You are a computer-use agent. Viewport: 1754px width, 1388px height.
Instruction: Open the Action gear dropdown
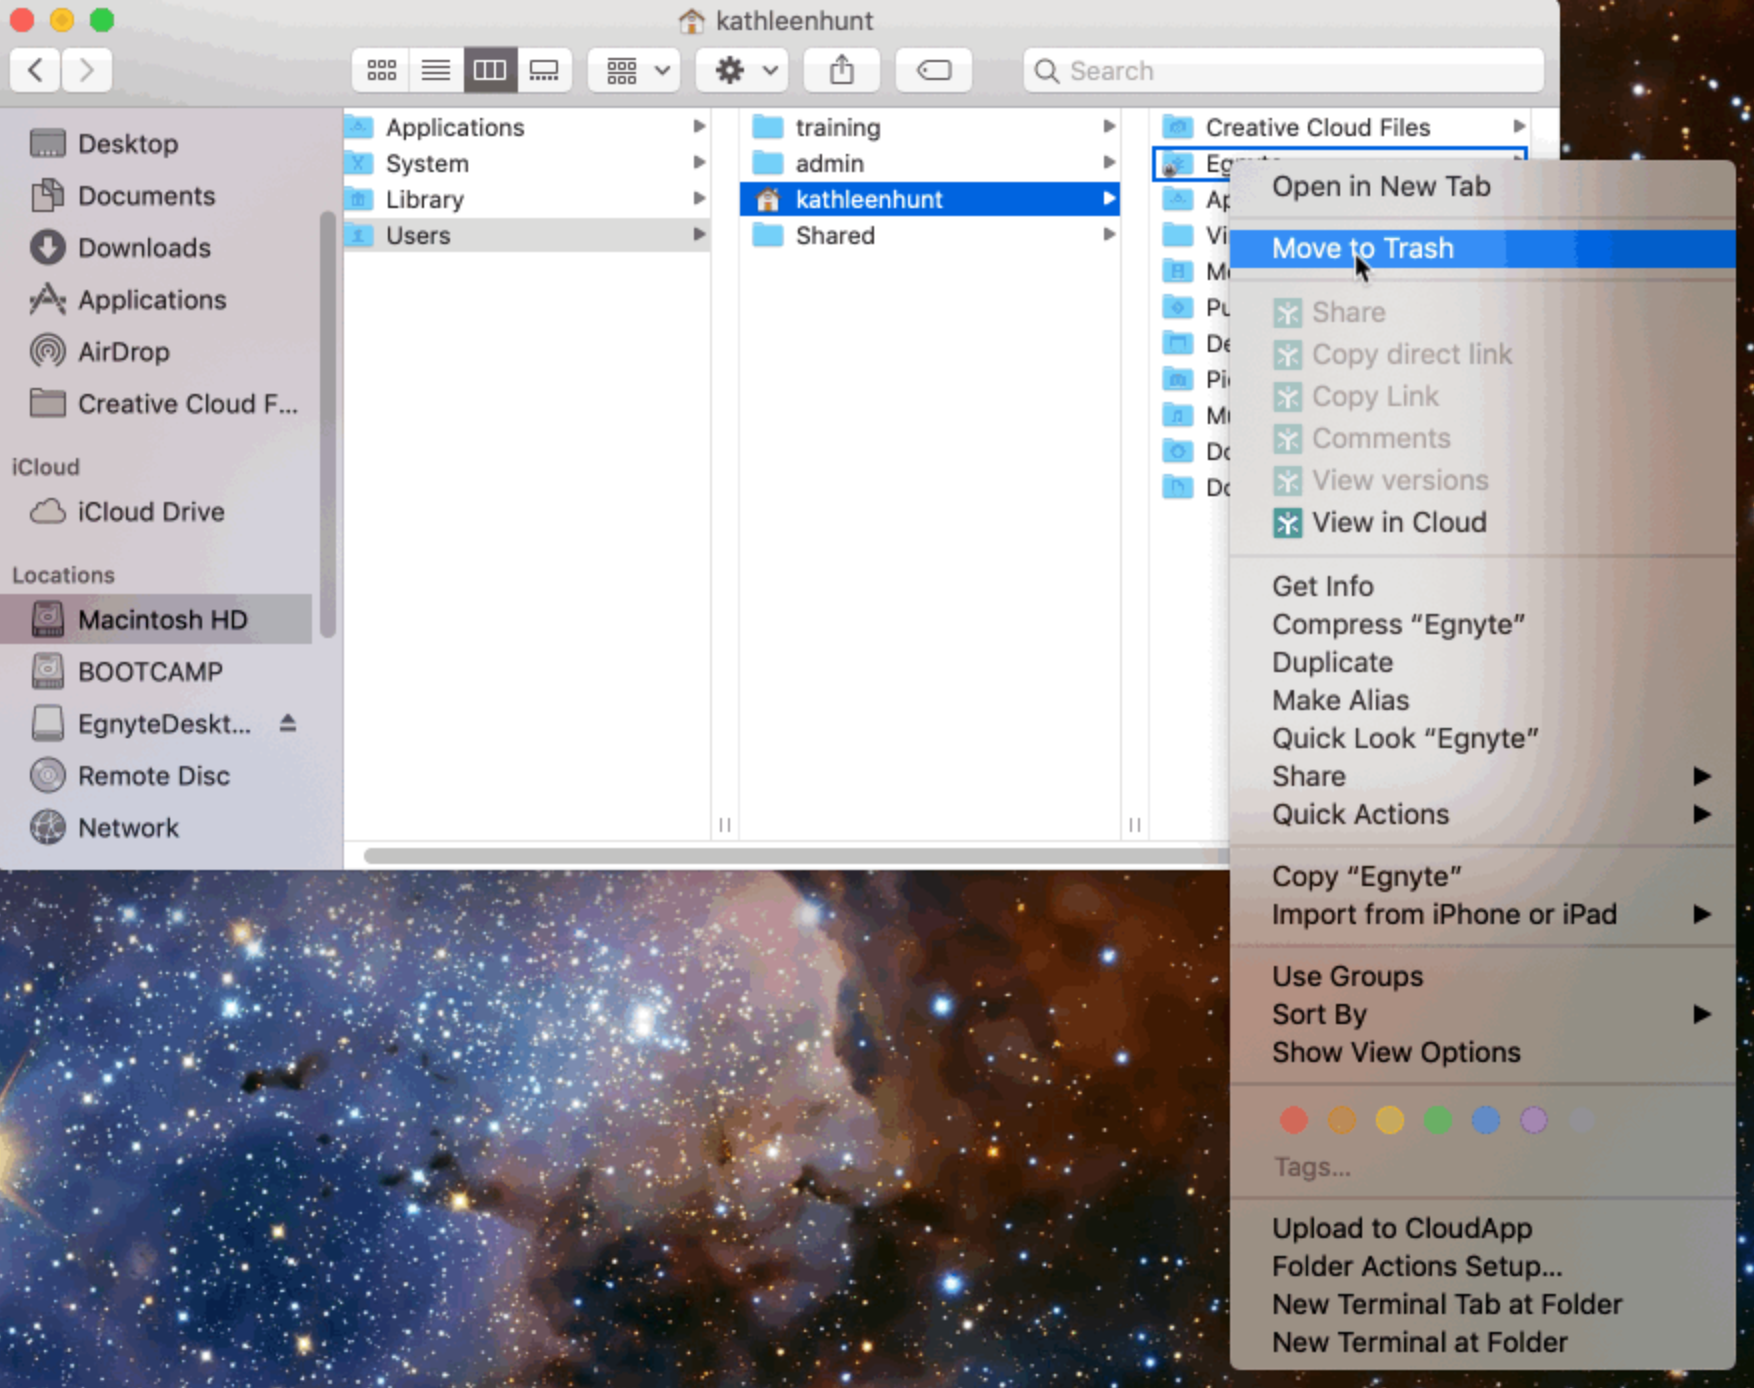point(742,70)
